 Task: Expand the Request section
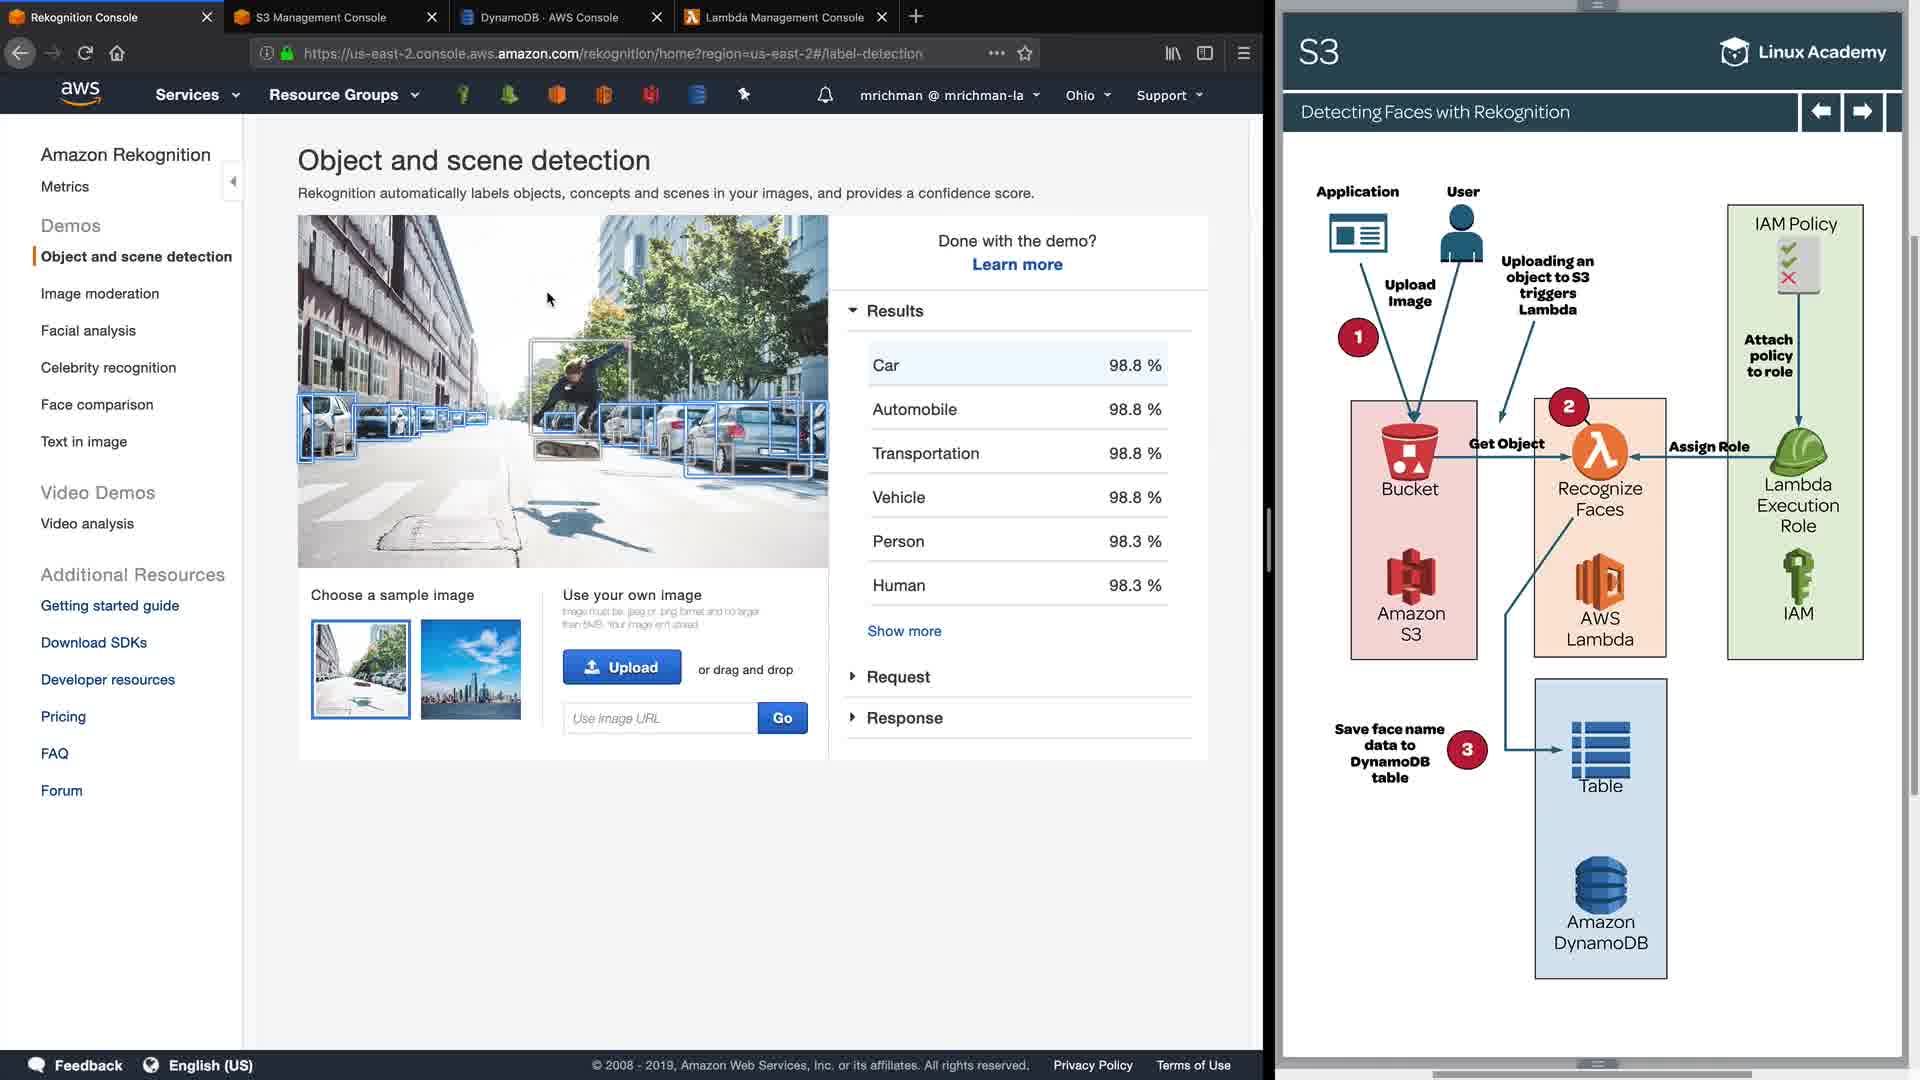pyautogui.click(x=897, y=677)
